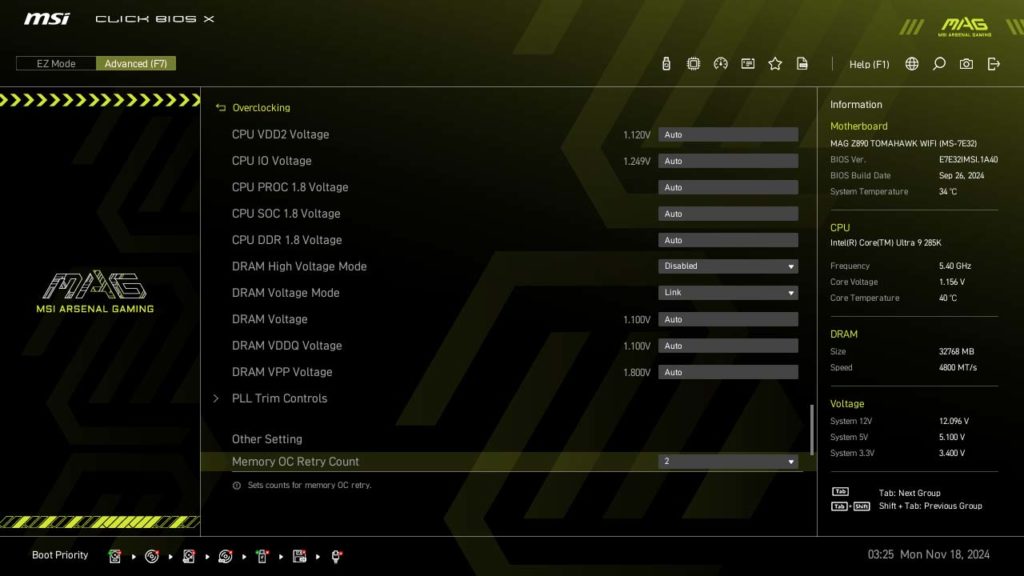This screenshot has height=576, width=1024.
Task: Select the Memory OC Retry Count row
Action: point(508,461)
